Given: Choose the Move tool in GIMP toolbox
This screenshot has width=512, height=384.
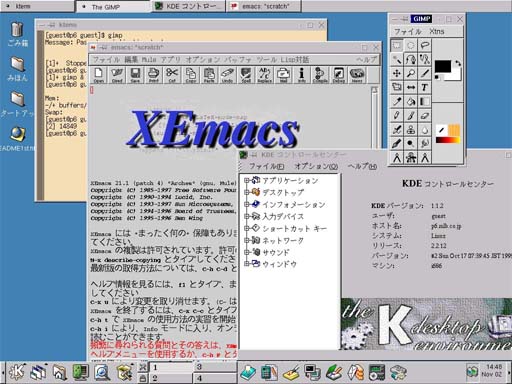Looking at the screenshot, I should 397,73.
